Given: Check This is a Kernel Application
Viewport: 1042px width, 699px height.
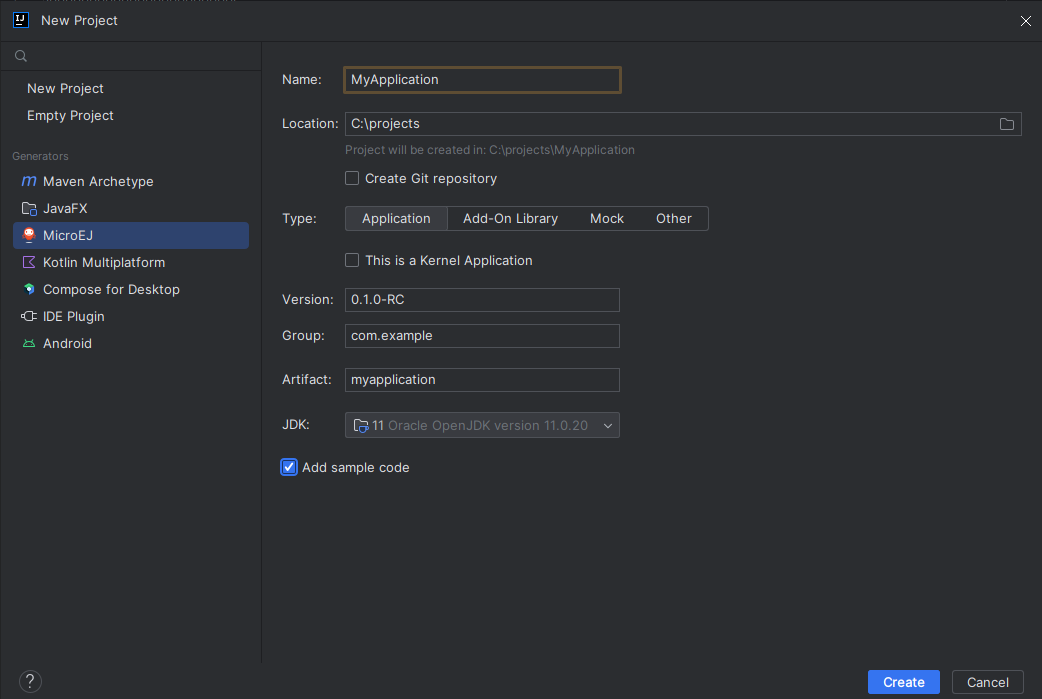Looking at the screenshot, I should 352,259.
